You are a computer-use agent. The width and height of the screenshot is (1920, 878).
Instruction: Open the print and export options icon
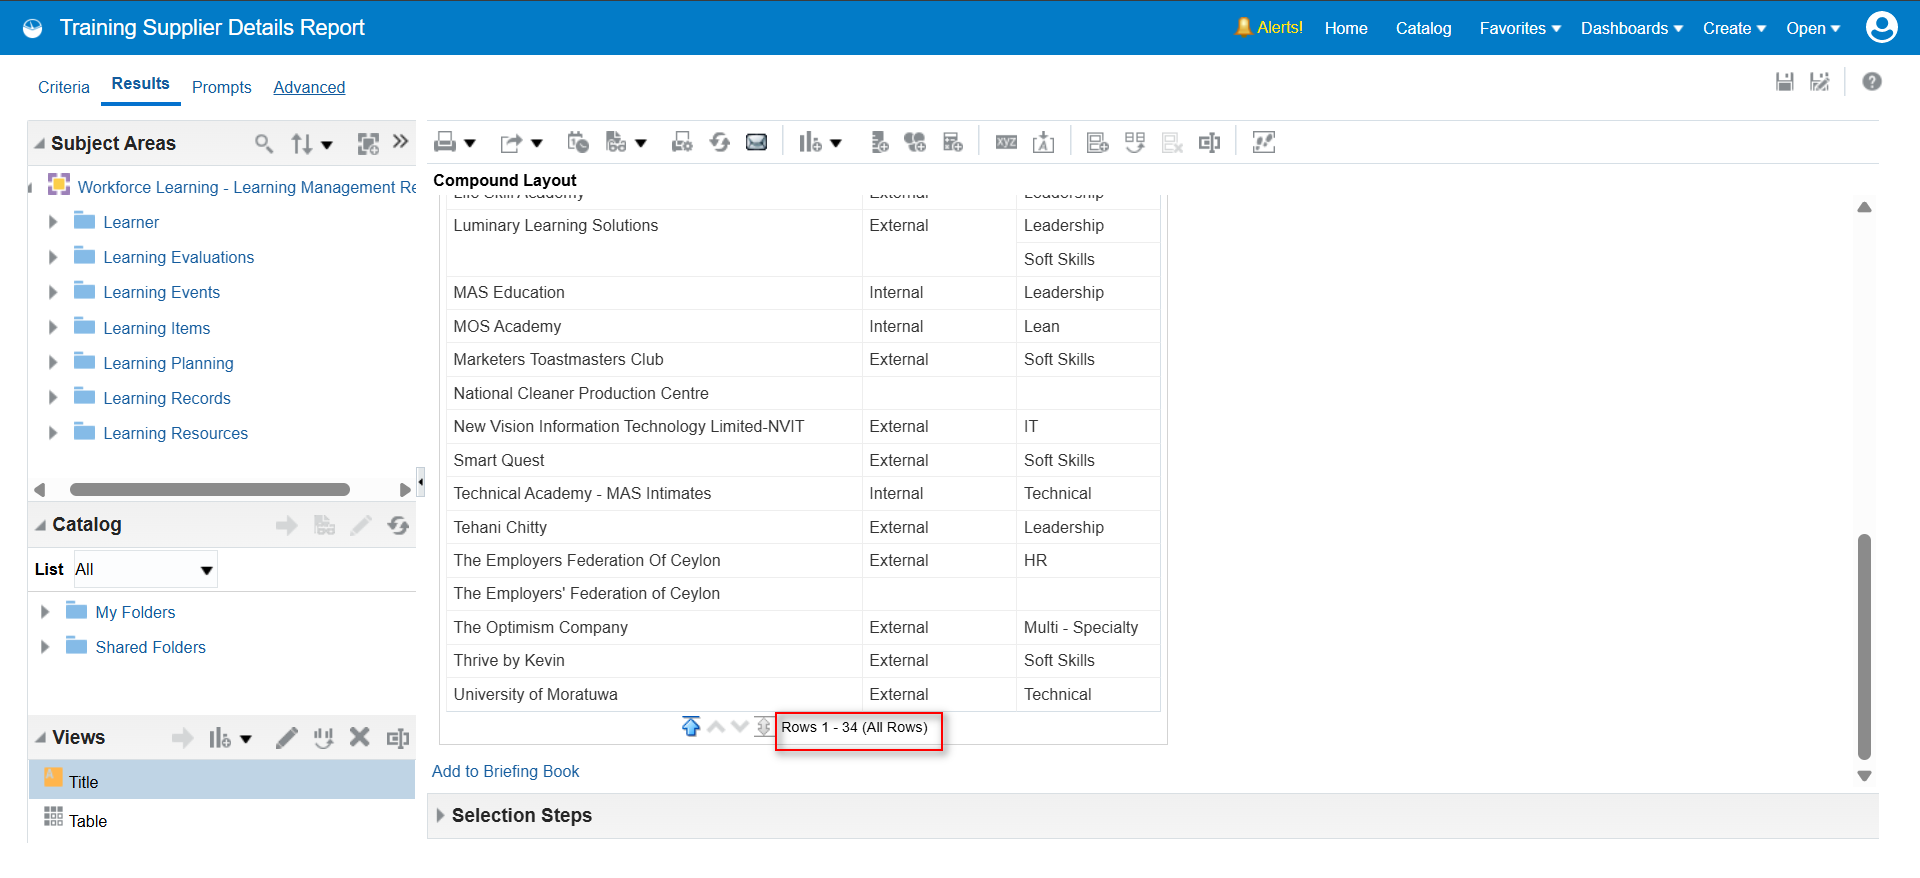point(682,143)
